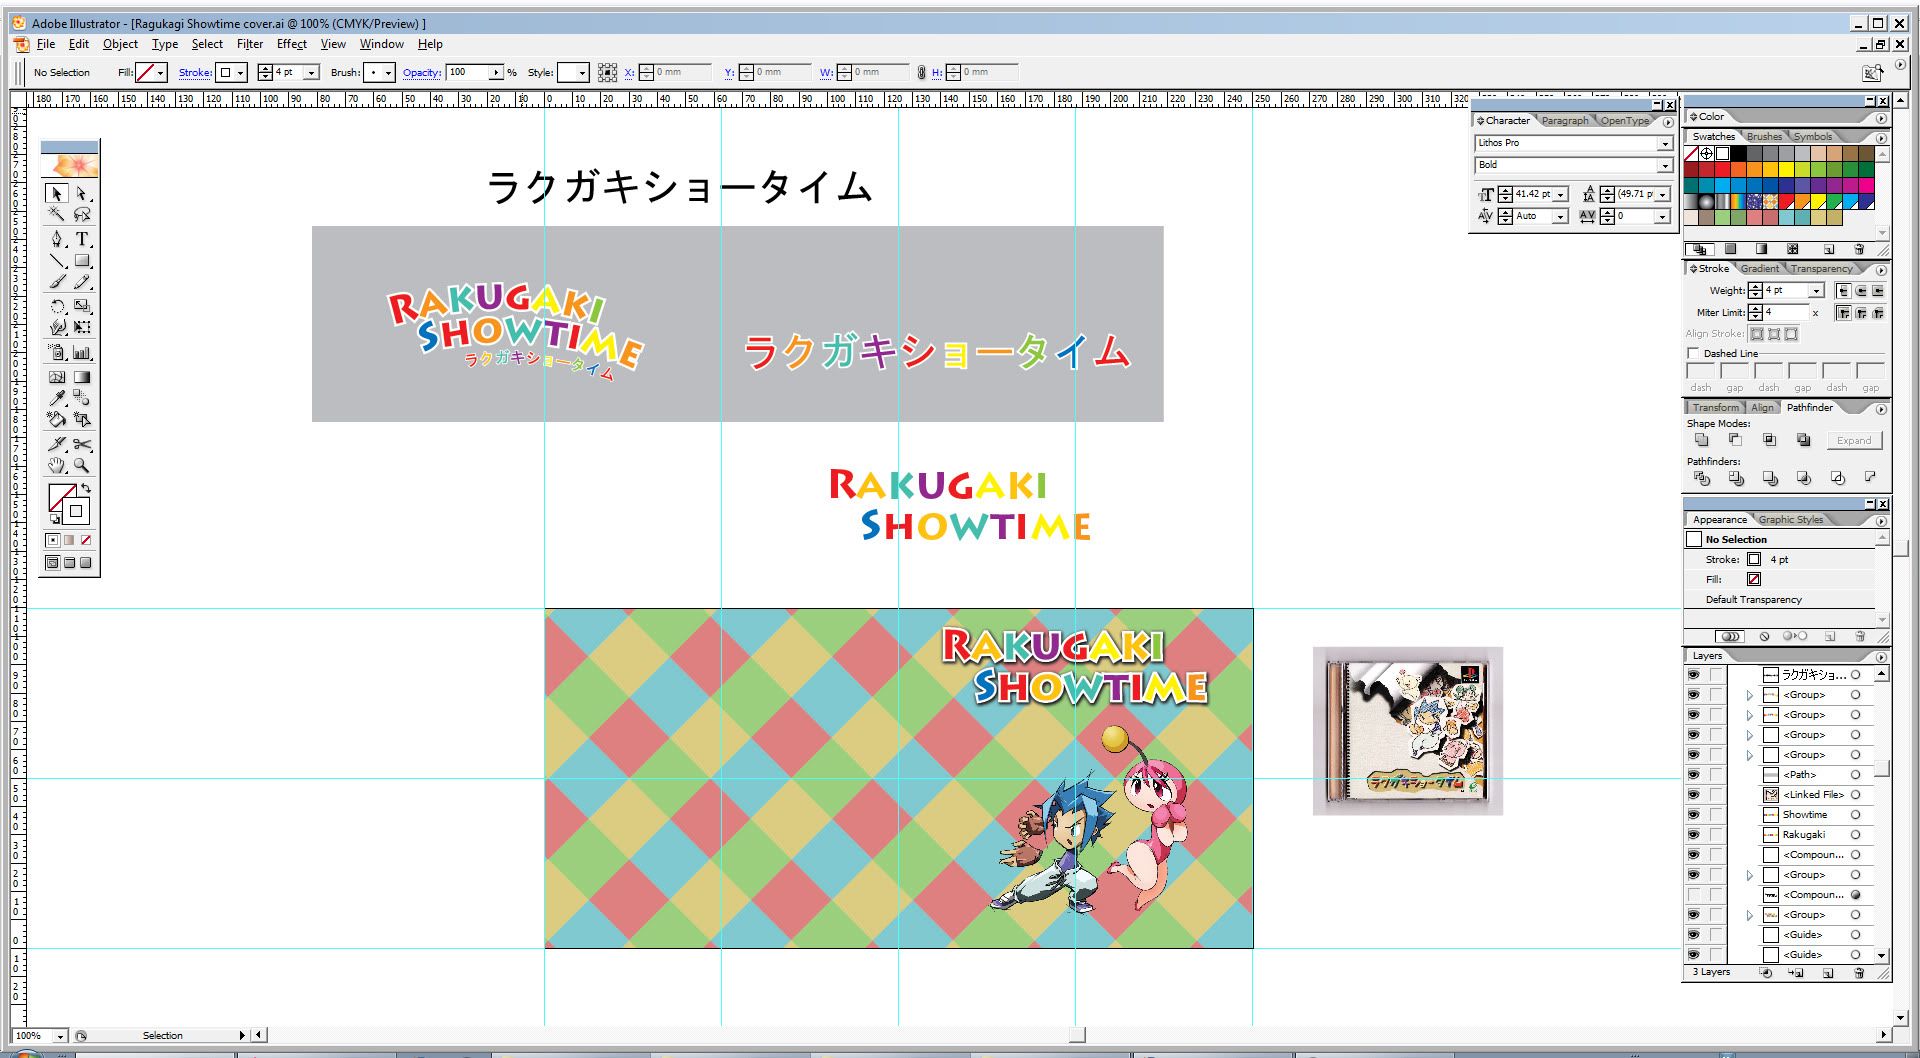The image size is (1920, 1058).
Task: Open the Fill dropdown in control bar
Action: pos(161,73)
